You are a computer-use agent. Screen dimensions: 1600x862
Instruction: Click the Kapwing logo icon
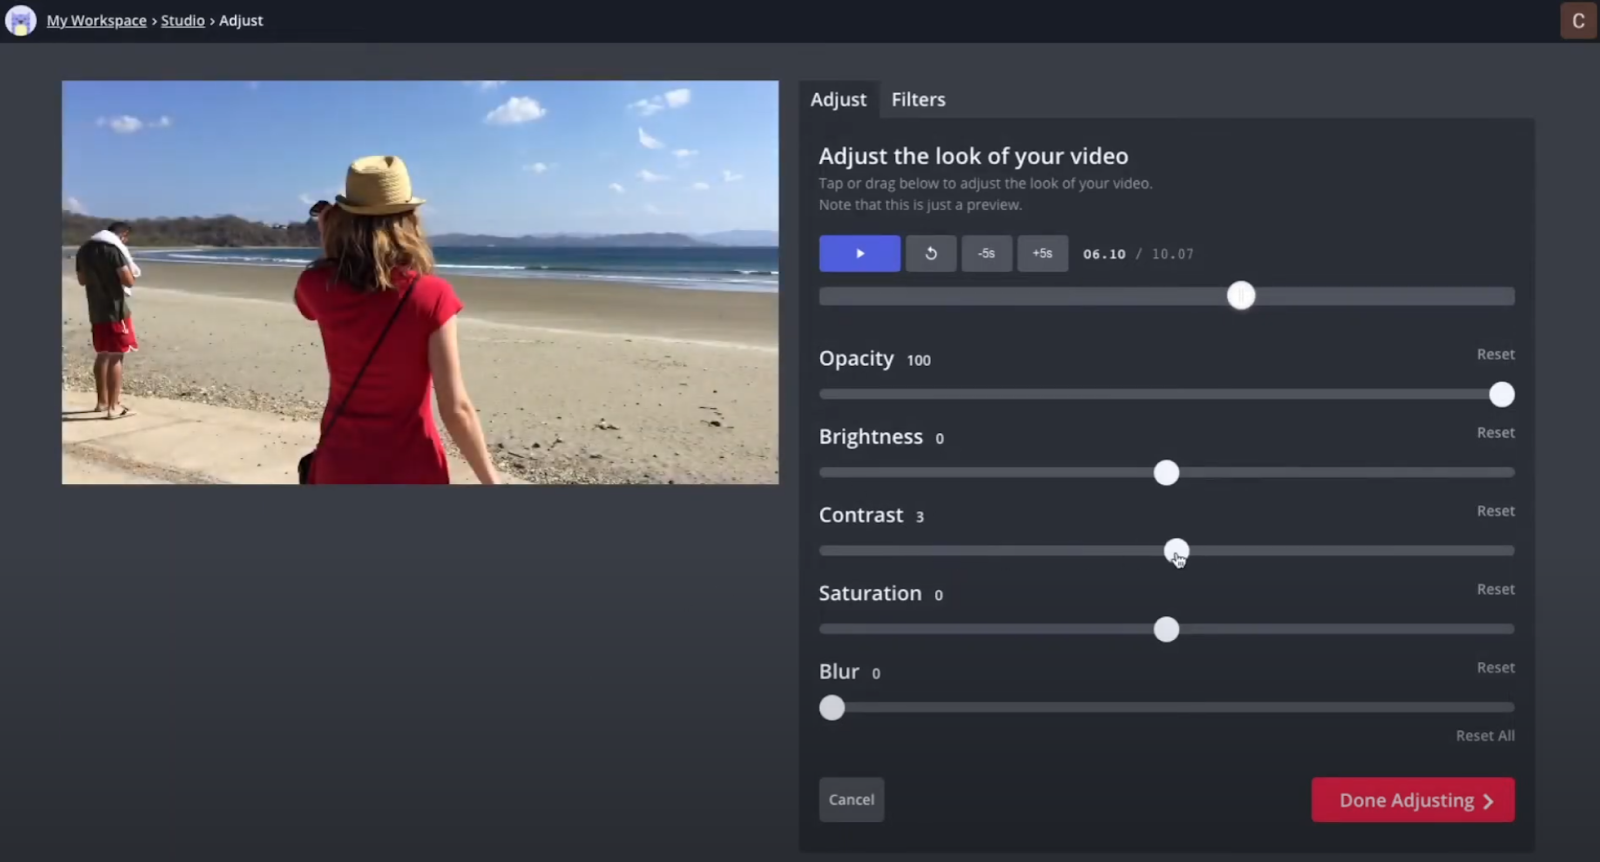coord(20,20)
